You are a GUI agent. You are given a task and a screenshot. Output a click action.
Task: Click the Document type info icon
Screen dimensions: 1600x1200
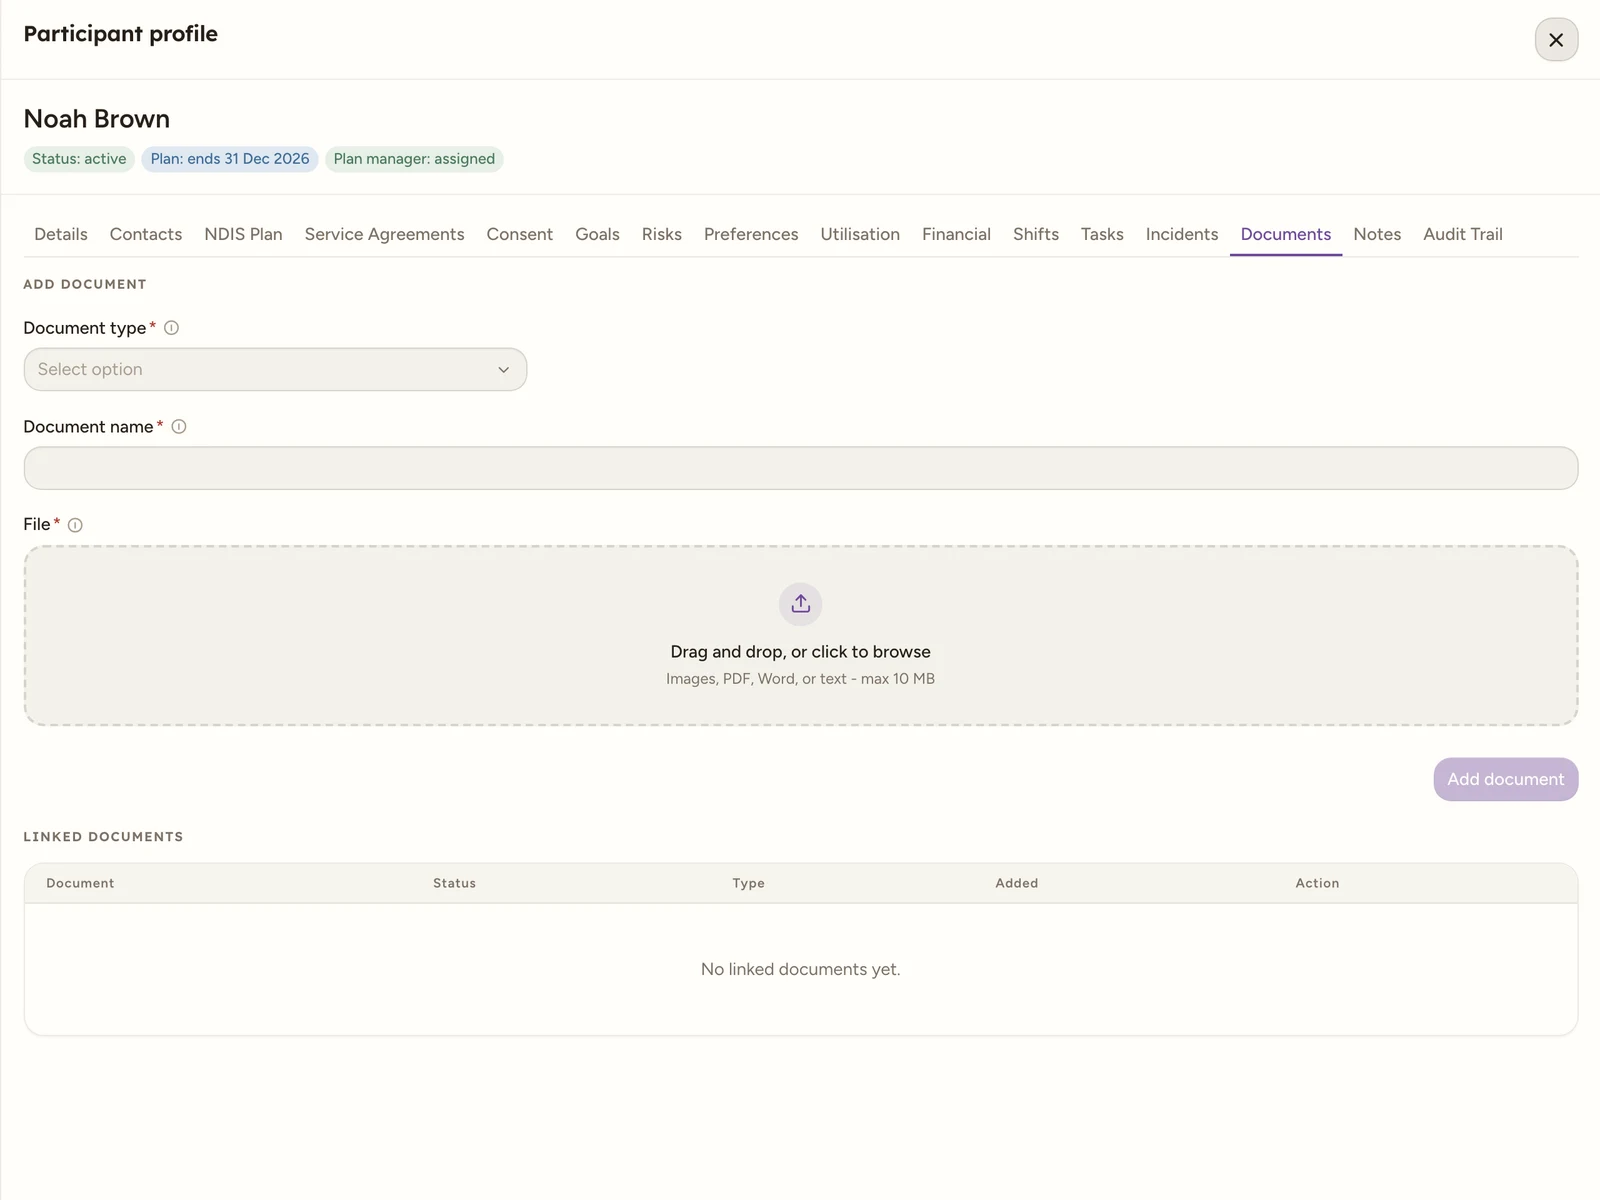(171, 328)
